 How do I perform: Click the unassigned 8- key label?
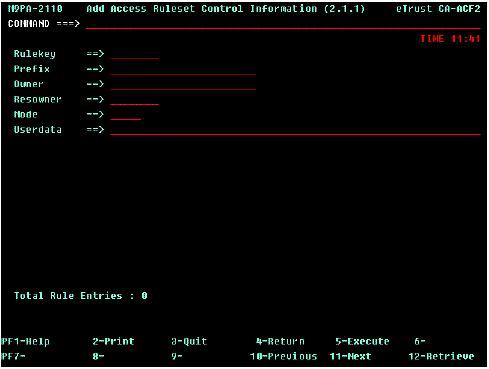pyautogui.click(x=98, y=356)
